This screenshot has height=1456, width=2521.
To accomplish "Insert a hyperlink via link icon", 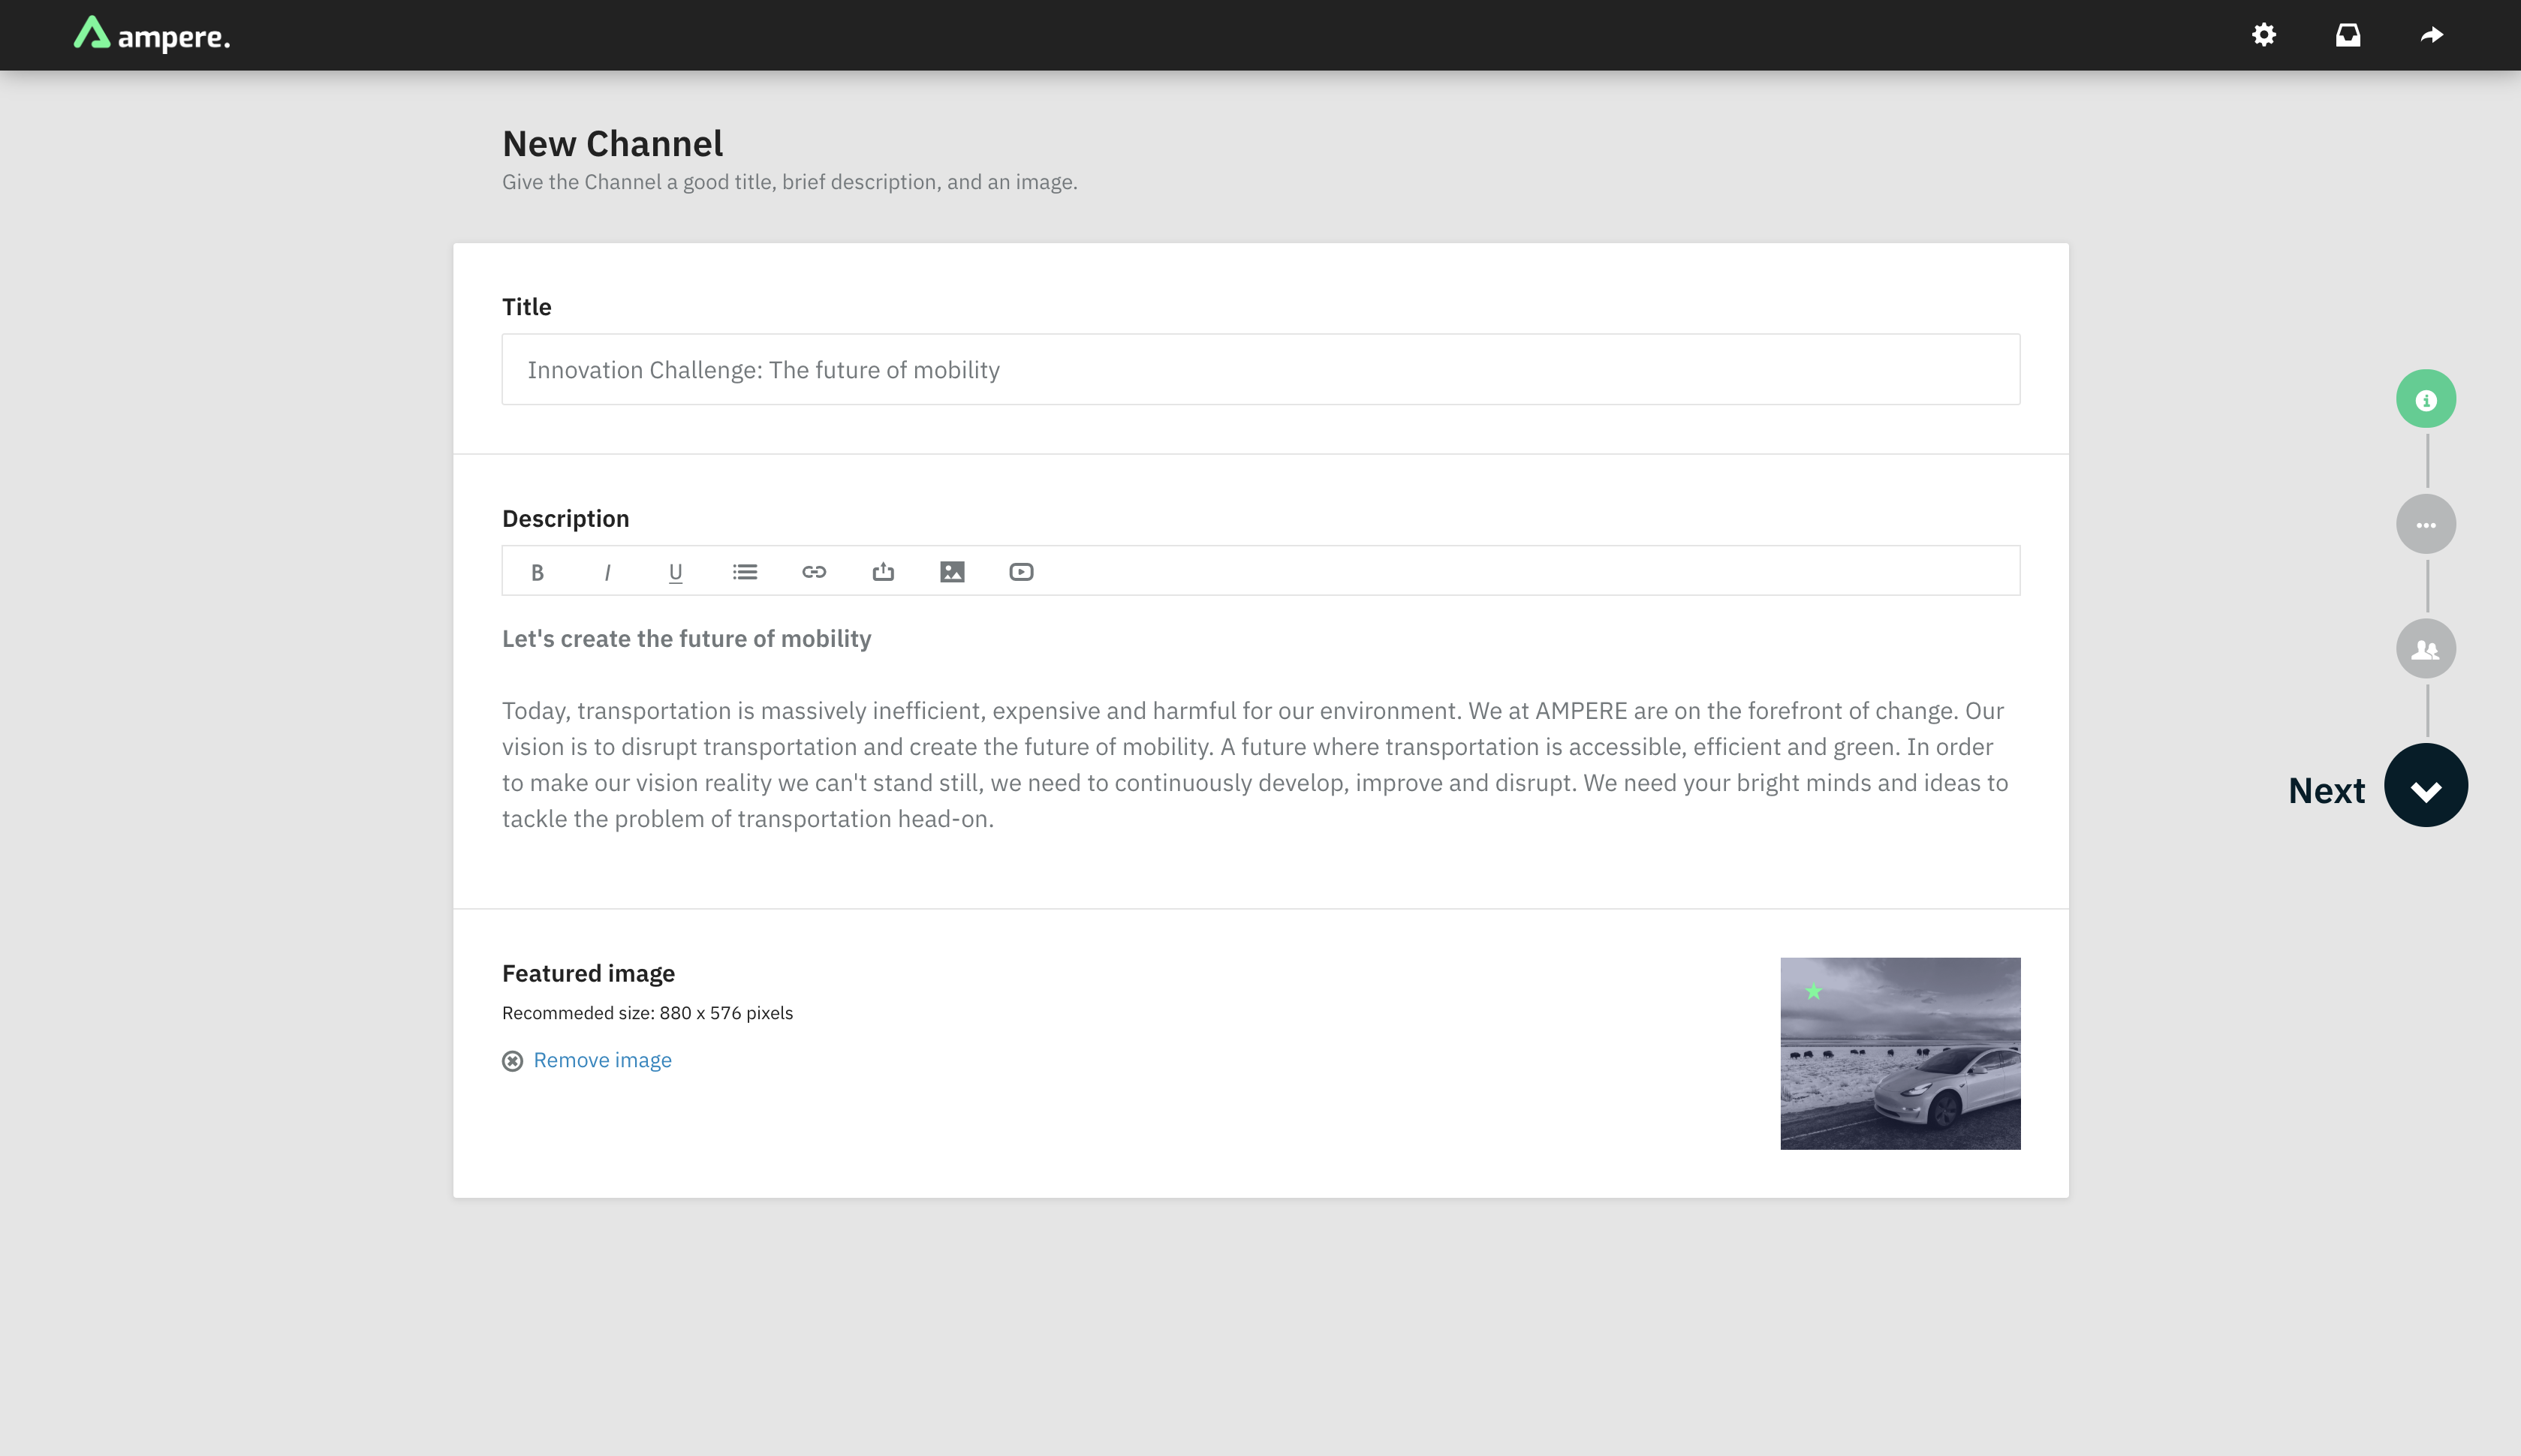I will pos(814,572).
